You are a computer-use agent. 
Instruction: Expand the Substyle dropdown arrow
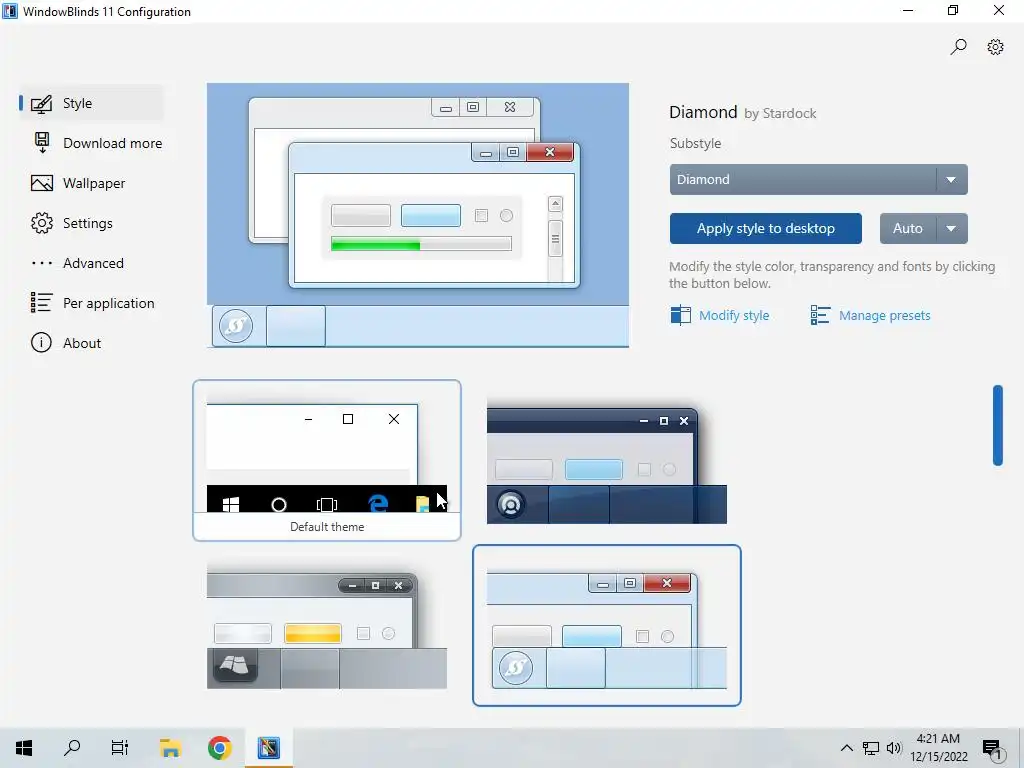point(952,180)
